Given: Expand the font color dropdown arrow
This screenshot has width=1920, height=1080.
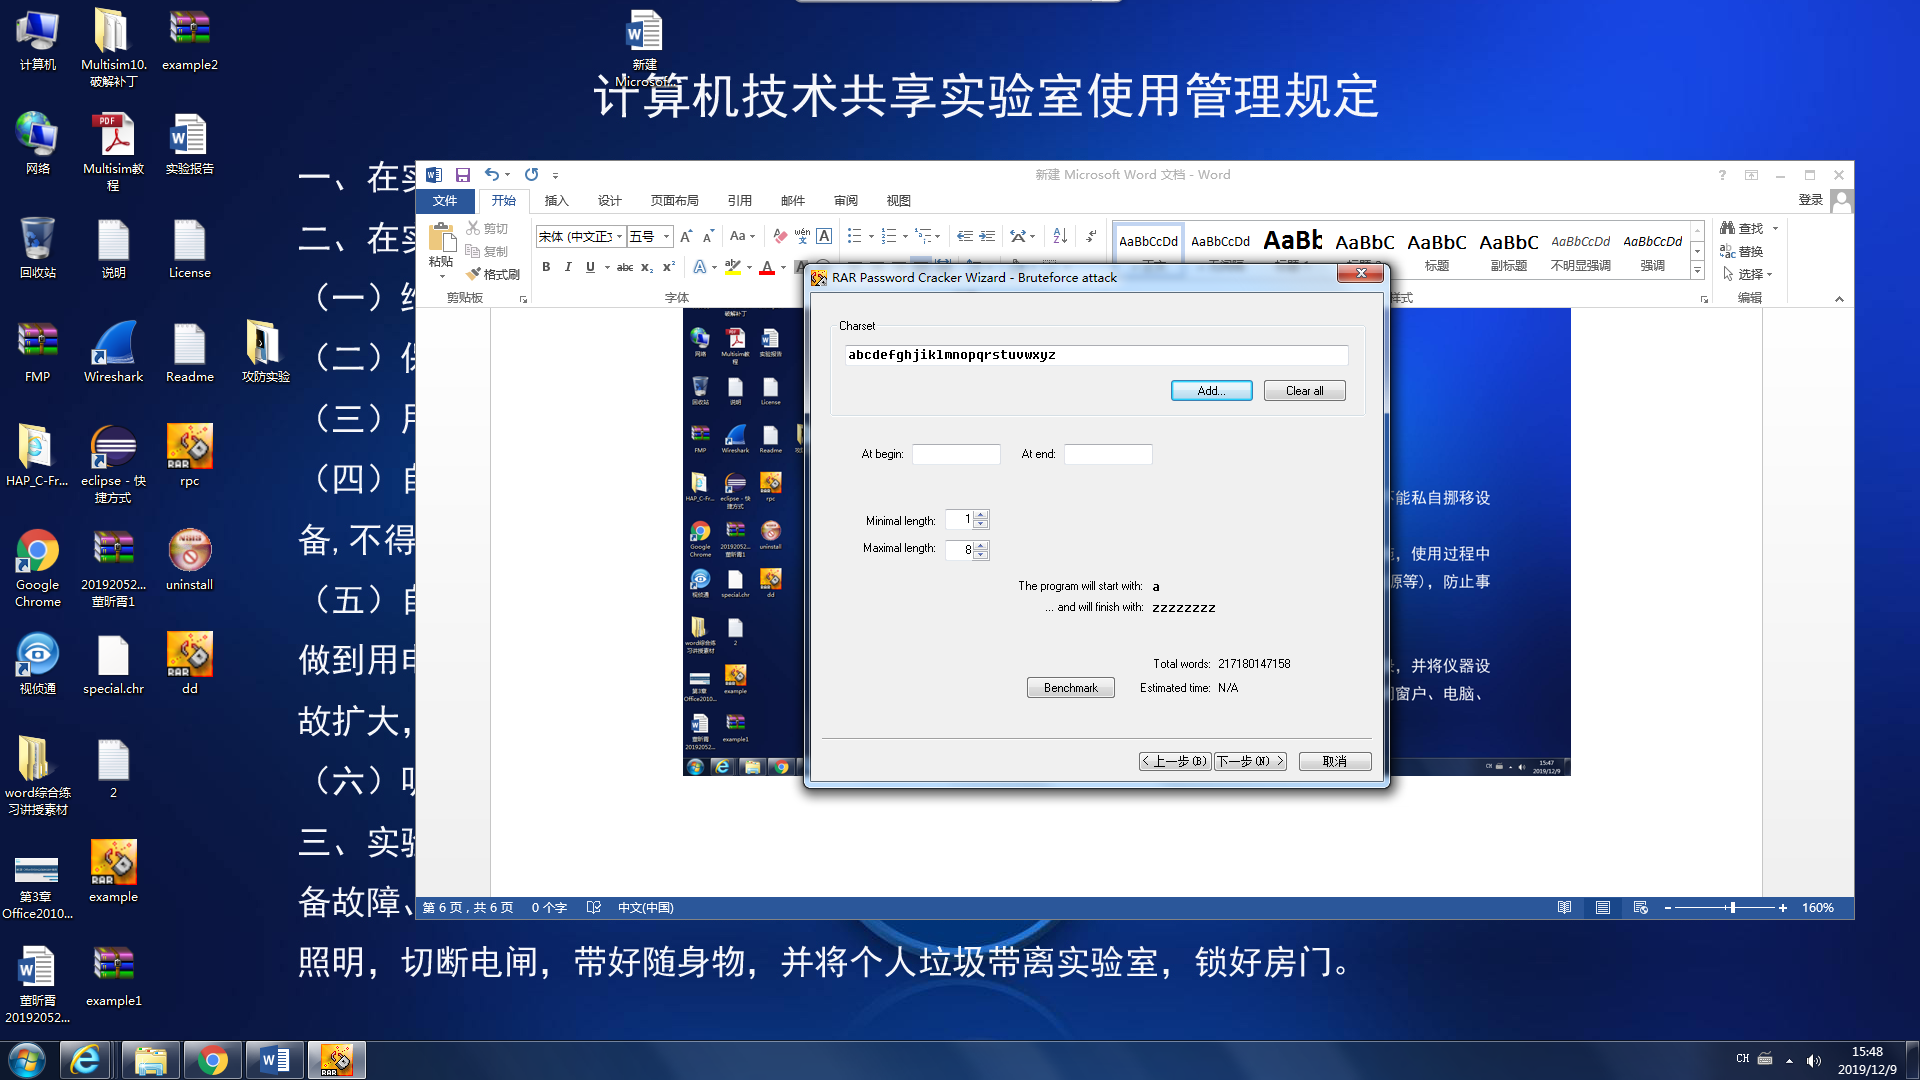Looking at the screenshot, I should click(783, 267).
